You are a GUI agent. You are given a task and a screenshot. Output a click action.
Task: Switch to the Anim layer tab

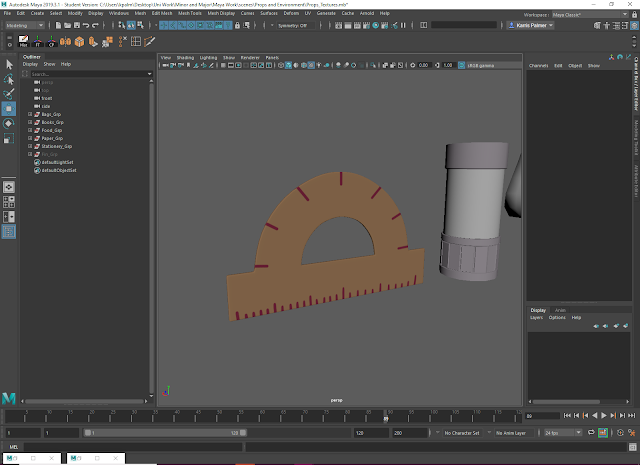pyautogui.click(x=560, y=310)
